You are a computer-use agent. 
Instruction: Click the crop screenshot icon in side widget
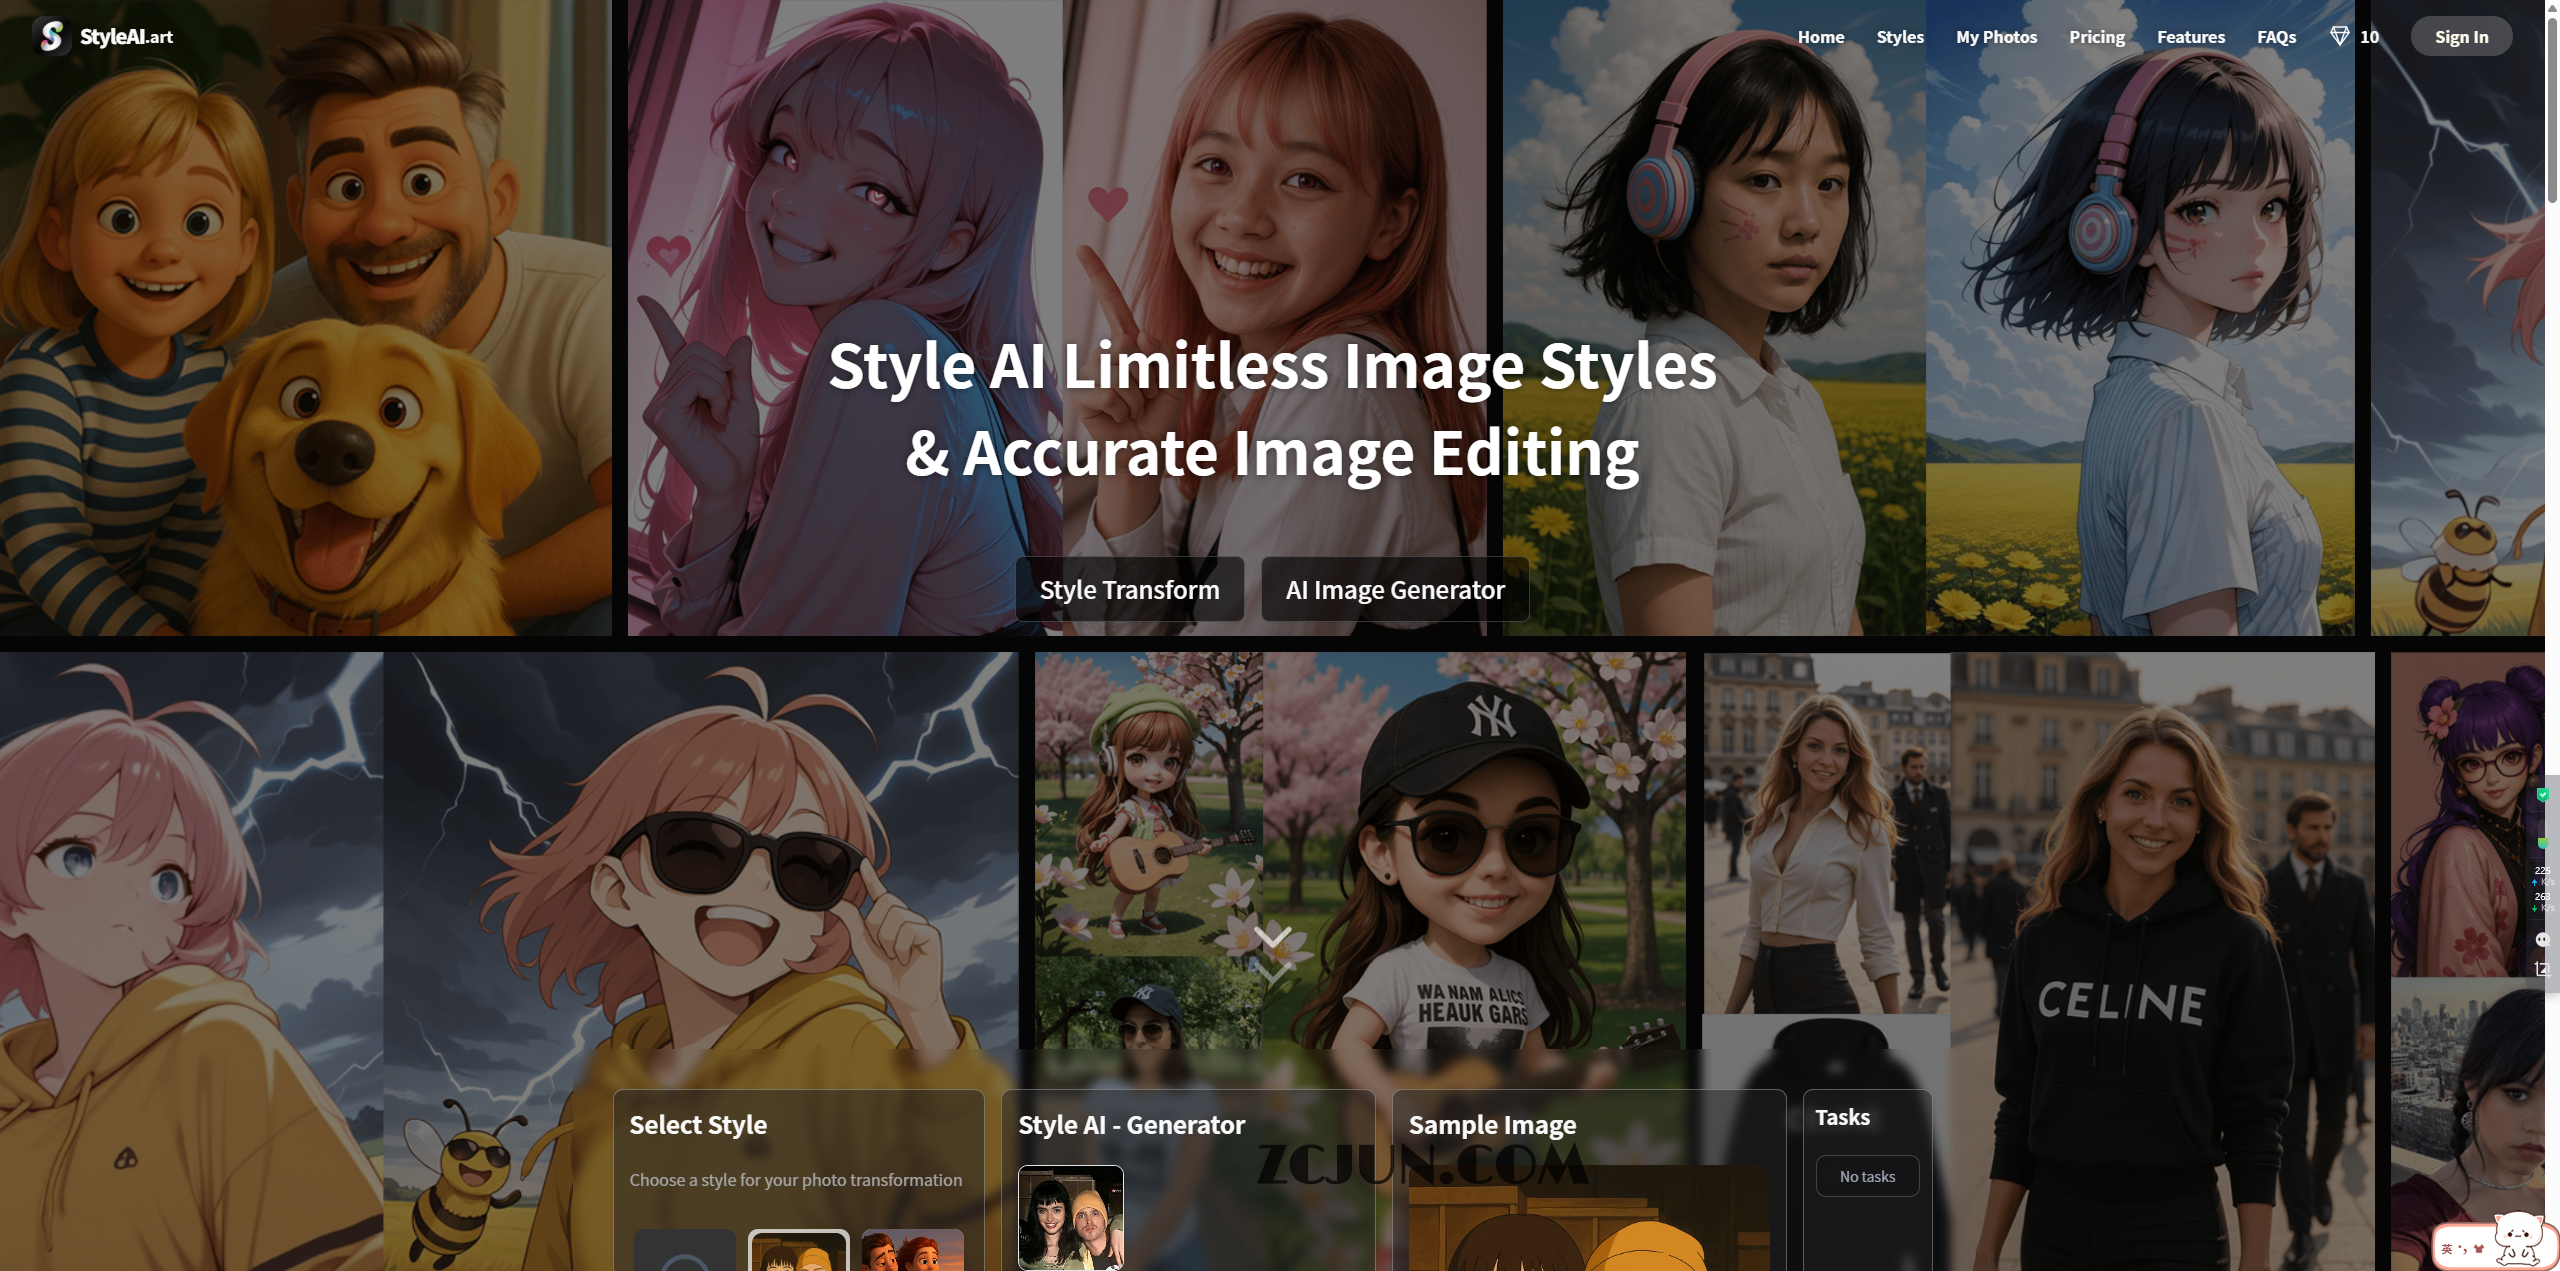tap(2542, 969)
